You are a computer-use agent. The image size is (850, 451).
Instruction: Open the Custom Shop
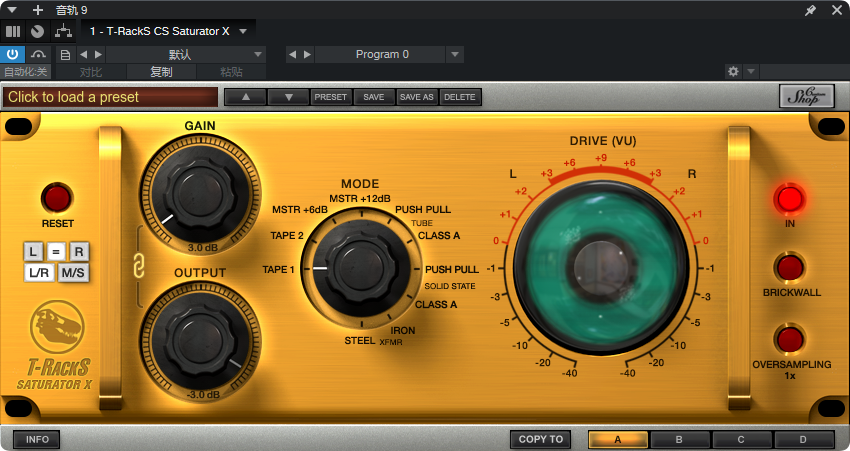coord(807,96)
